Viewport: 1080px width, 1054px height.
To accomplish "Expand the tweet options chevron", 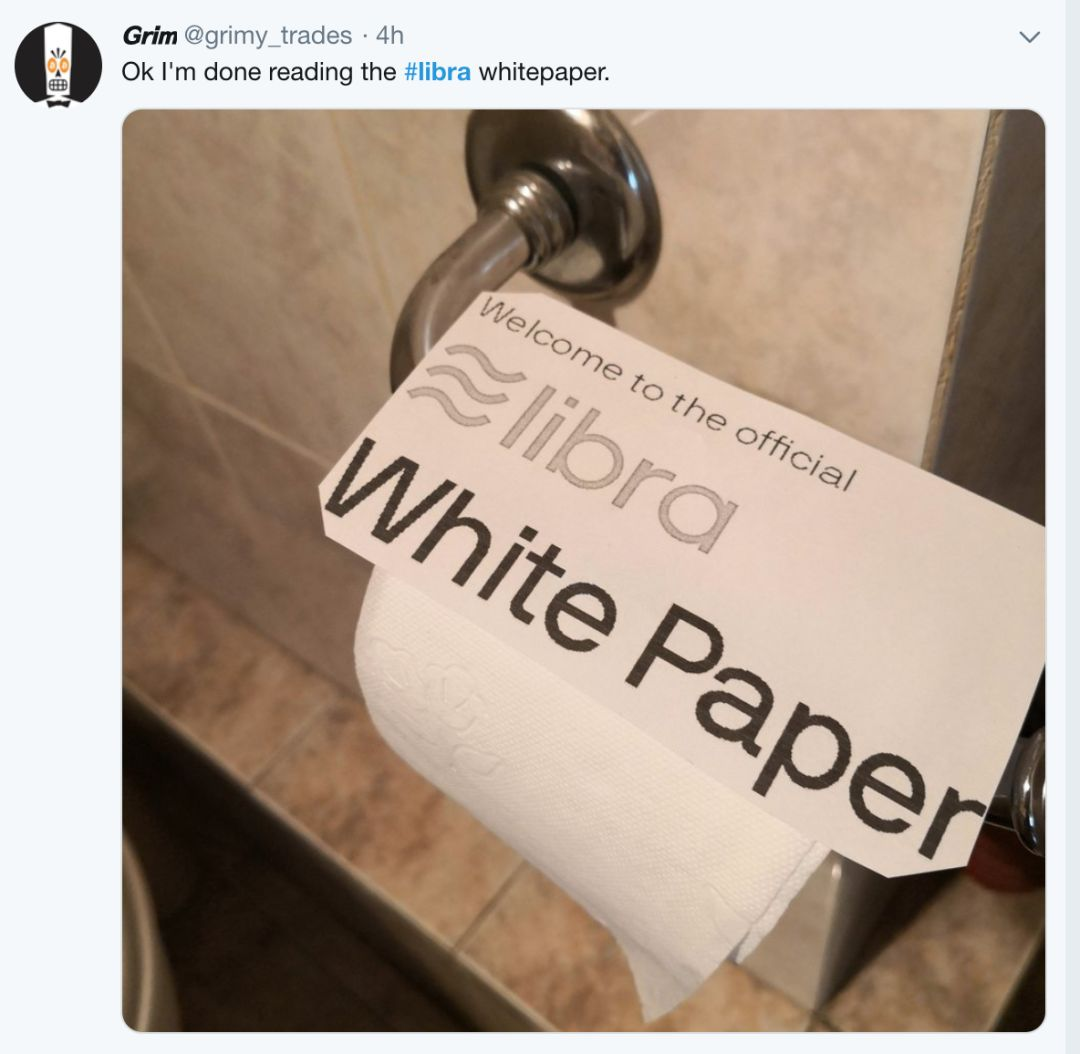I will tap(1029, 37).
